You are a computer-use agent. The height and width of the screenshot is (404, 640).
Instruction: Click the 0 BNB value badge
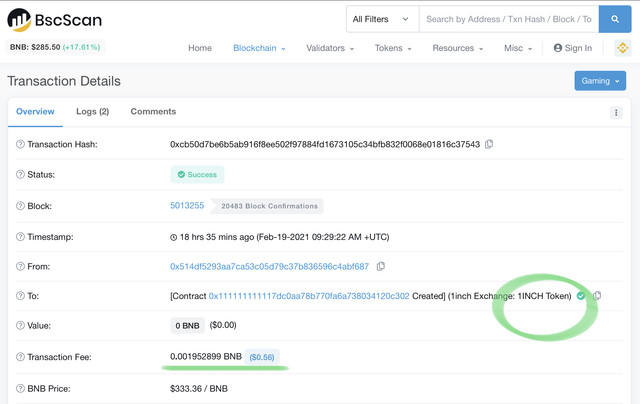(187, 326)
